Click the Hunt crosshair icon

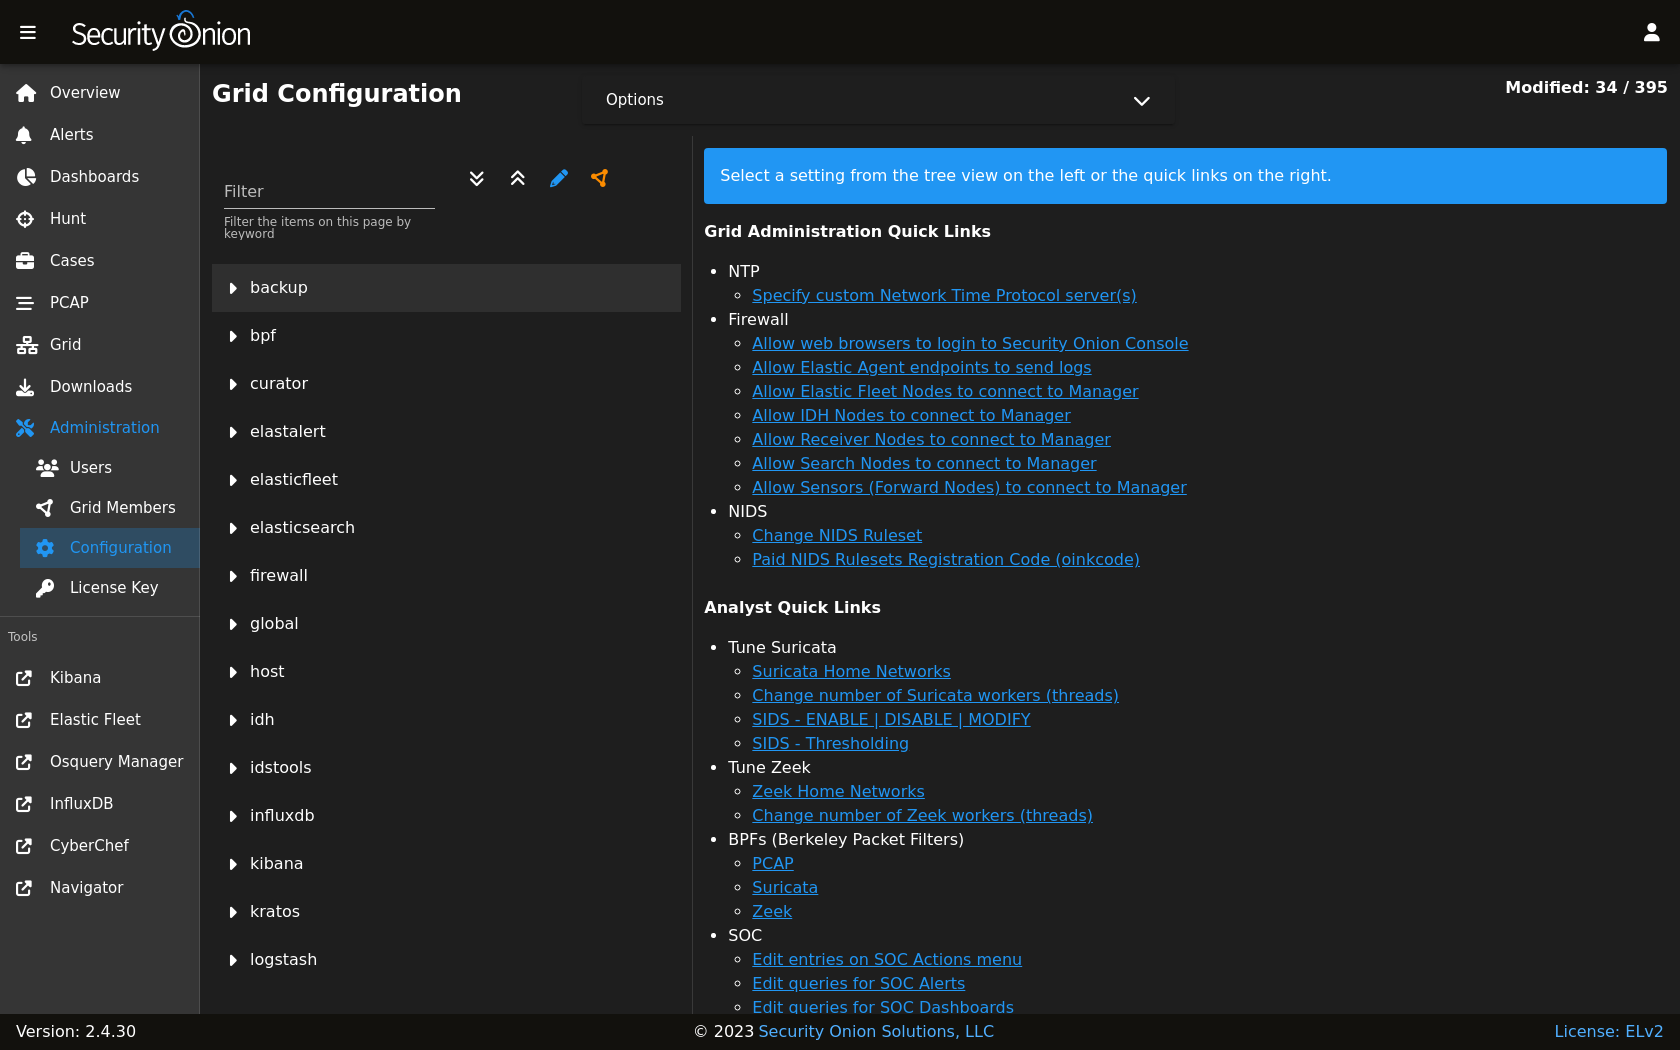point(26,219)
